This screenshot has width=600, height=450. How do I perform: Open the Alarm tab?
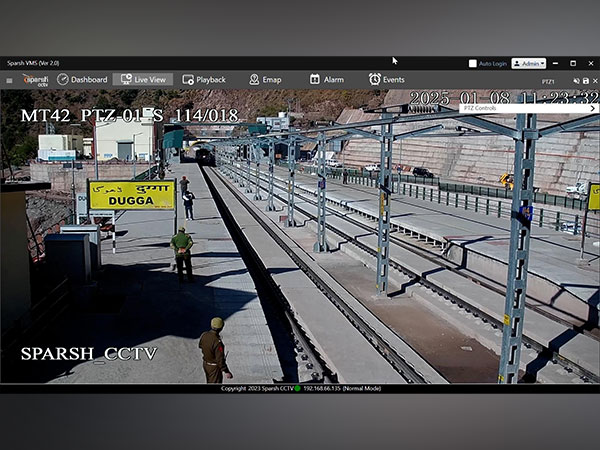326,80
